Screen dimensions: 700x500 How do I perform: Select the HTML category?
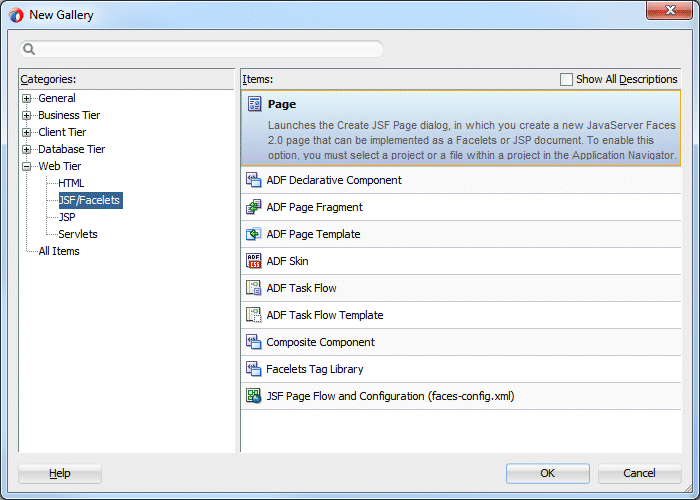[x=71, y=183]
